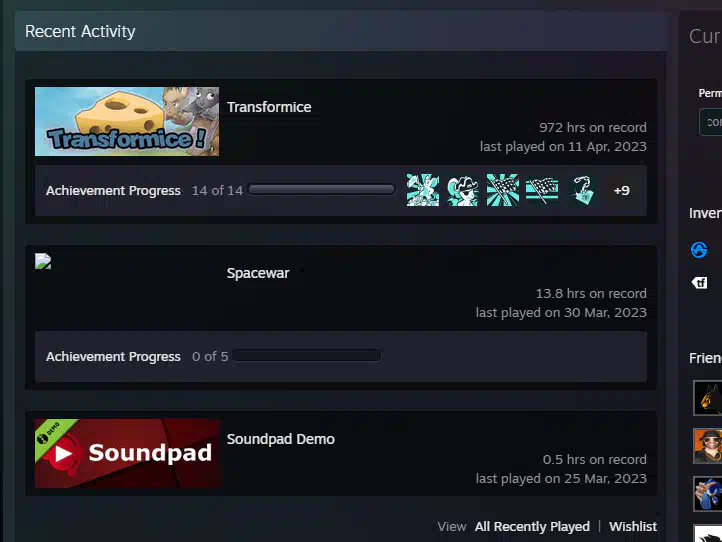Open Soundpad Demo banner thumbnail

127,453
